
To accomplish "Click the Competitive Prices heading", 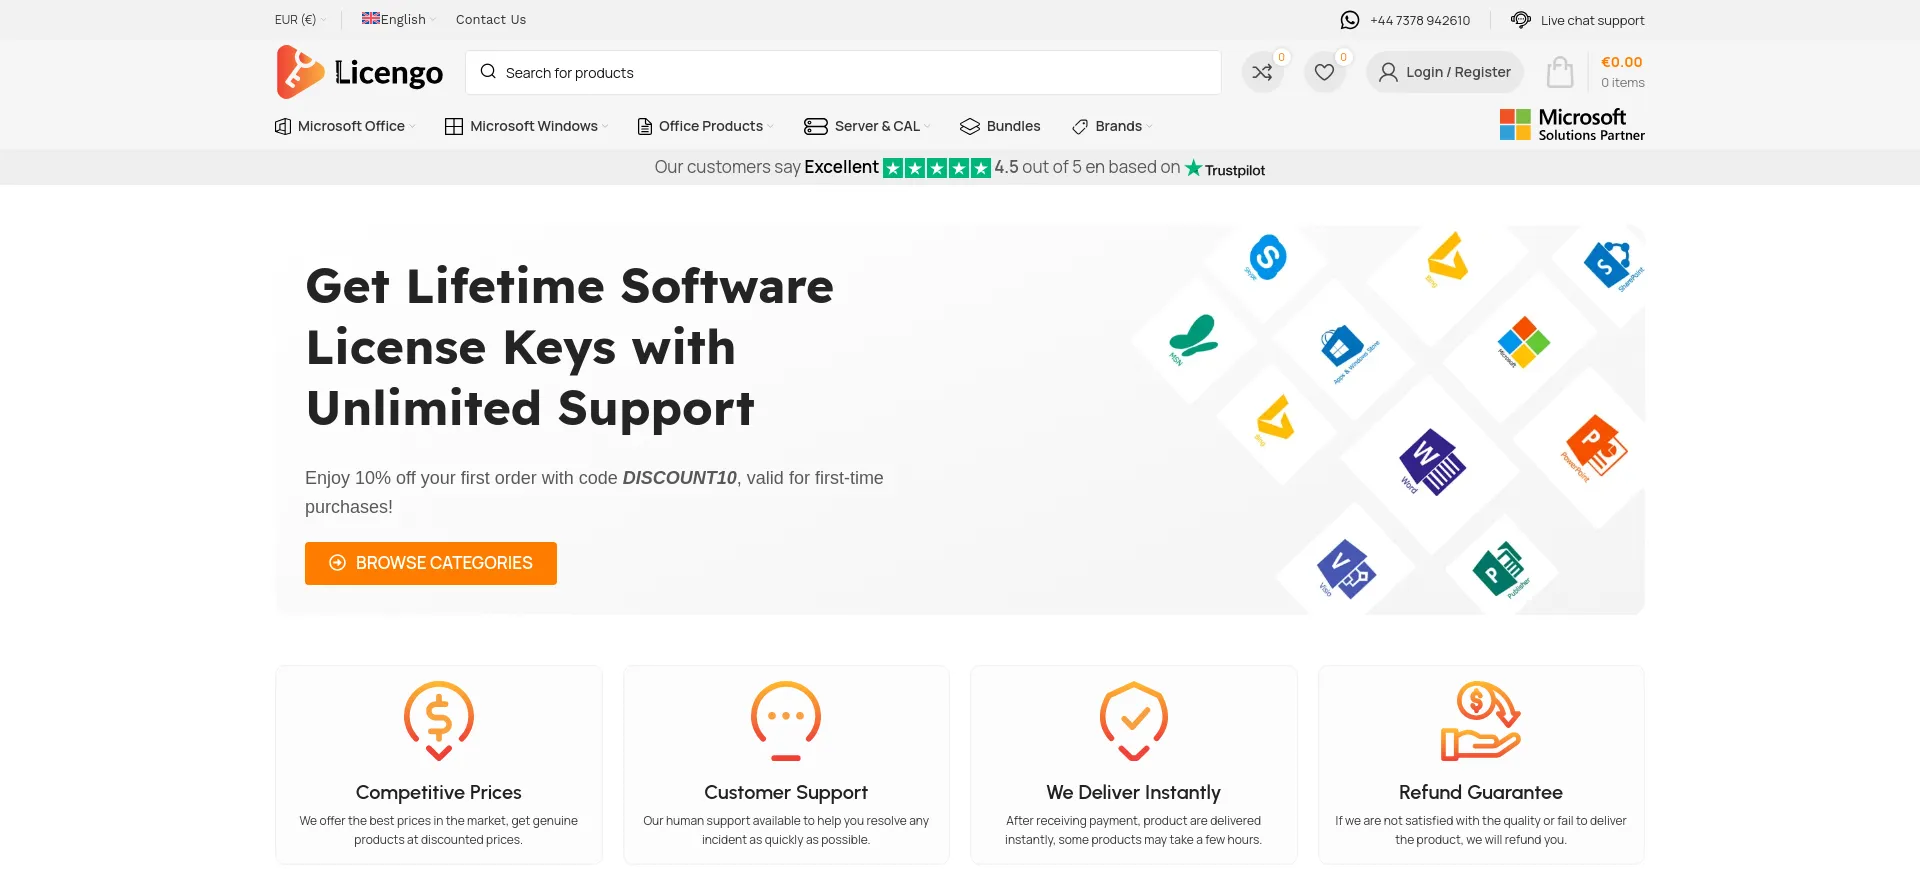I will coord(439,792).
